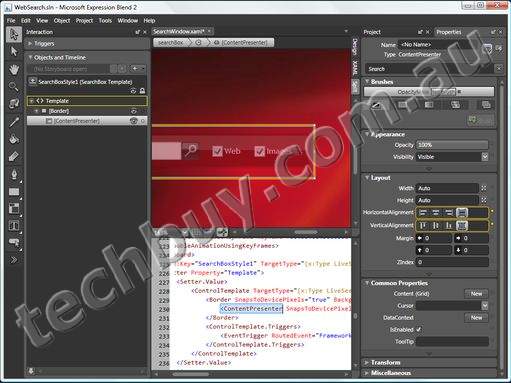511x383 pixels.
Task: Select the No brush option
Action: click(x=376, y=105)
